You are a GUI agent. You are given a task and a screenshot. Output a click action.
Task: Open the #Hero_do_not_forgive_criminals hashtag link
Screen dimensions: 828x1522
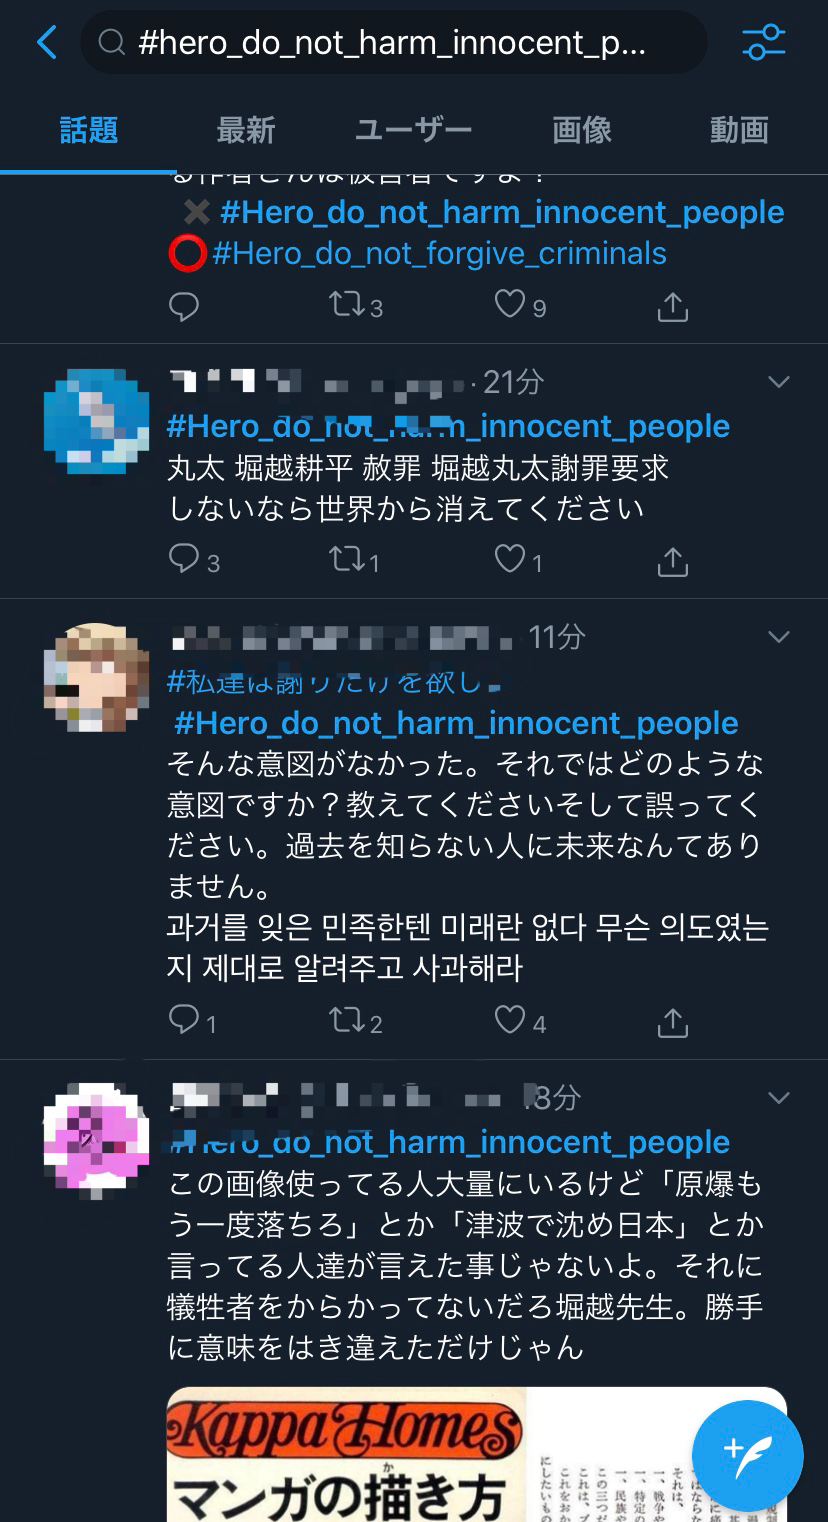tap(439, 253)
